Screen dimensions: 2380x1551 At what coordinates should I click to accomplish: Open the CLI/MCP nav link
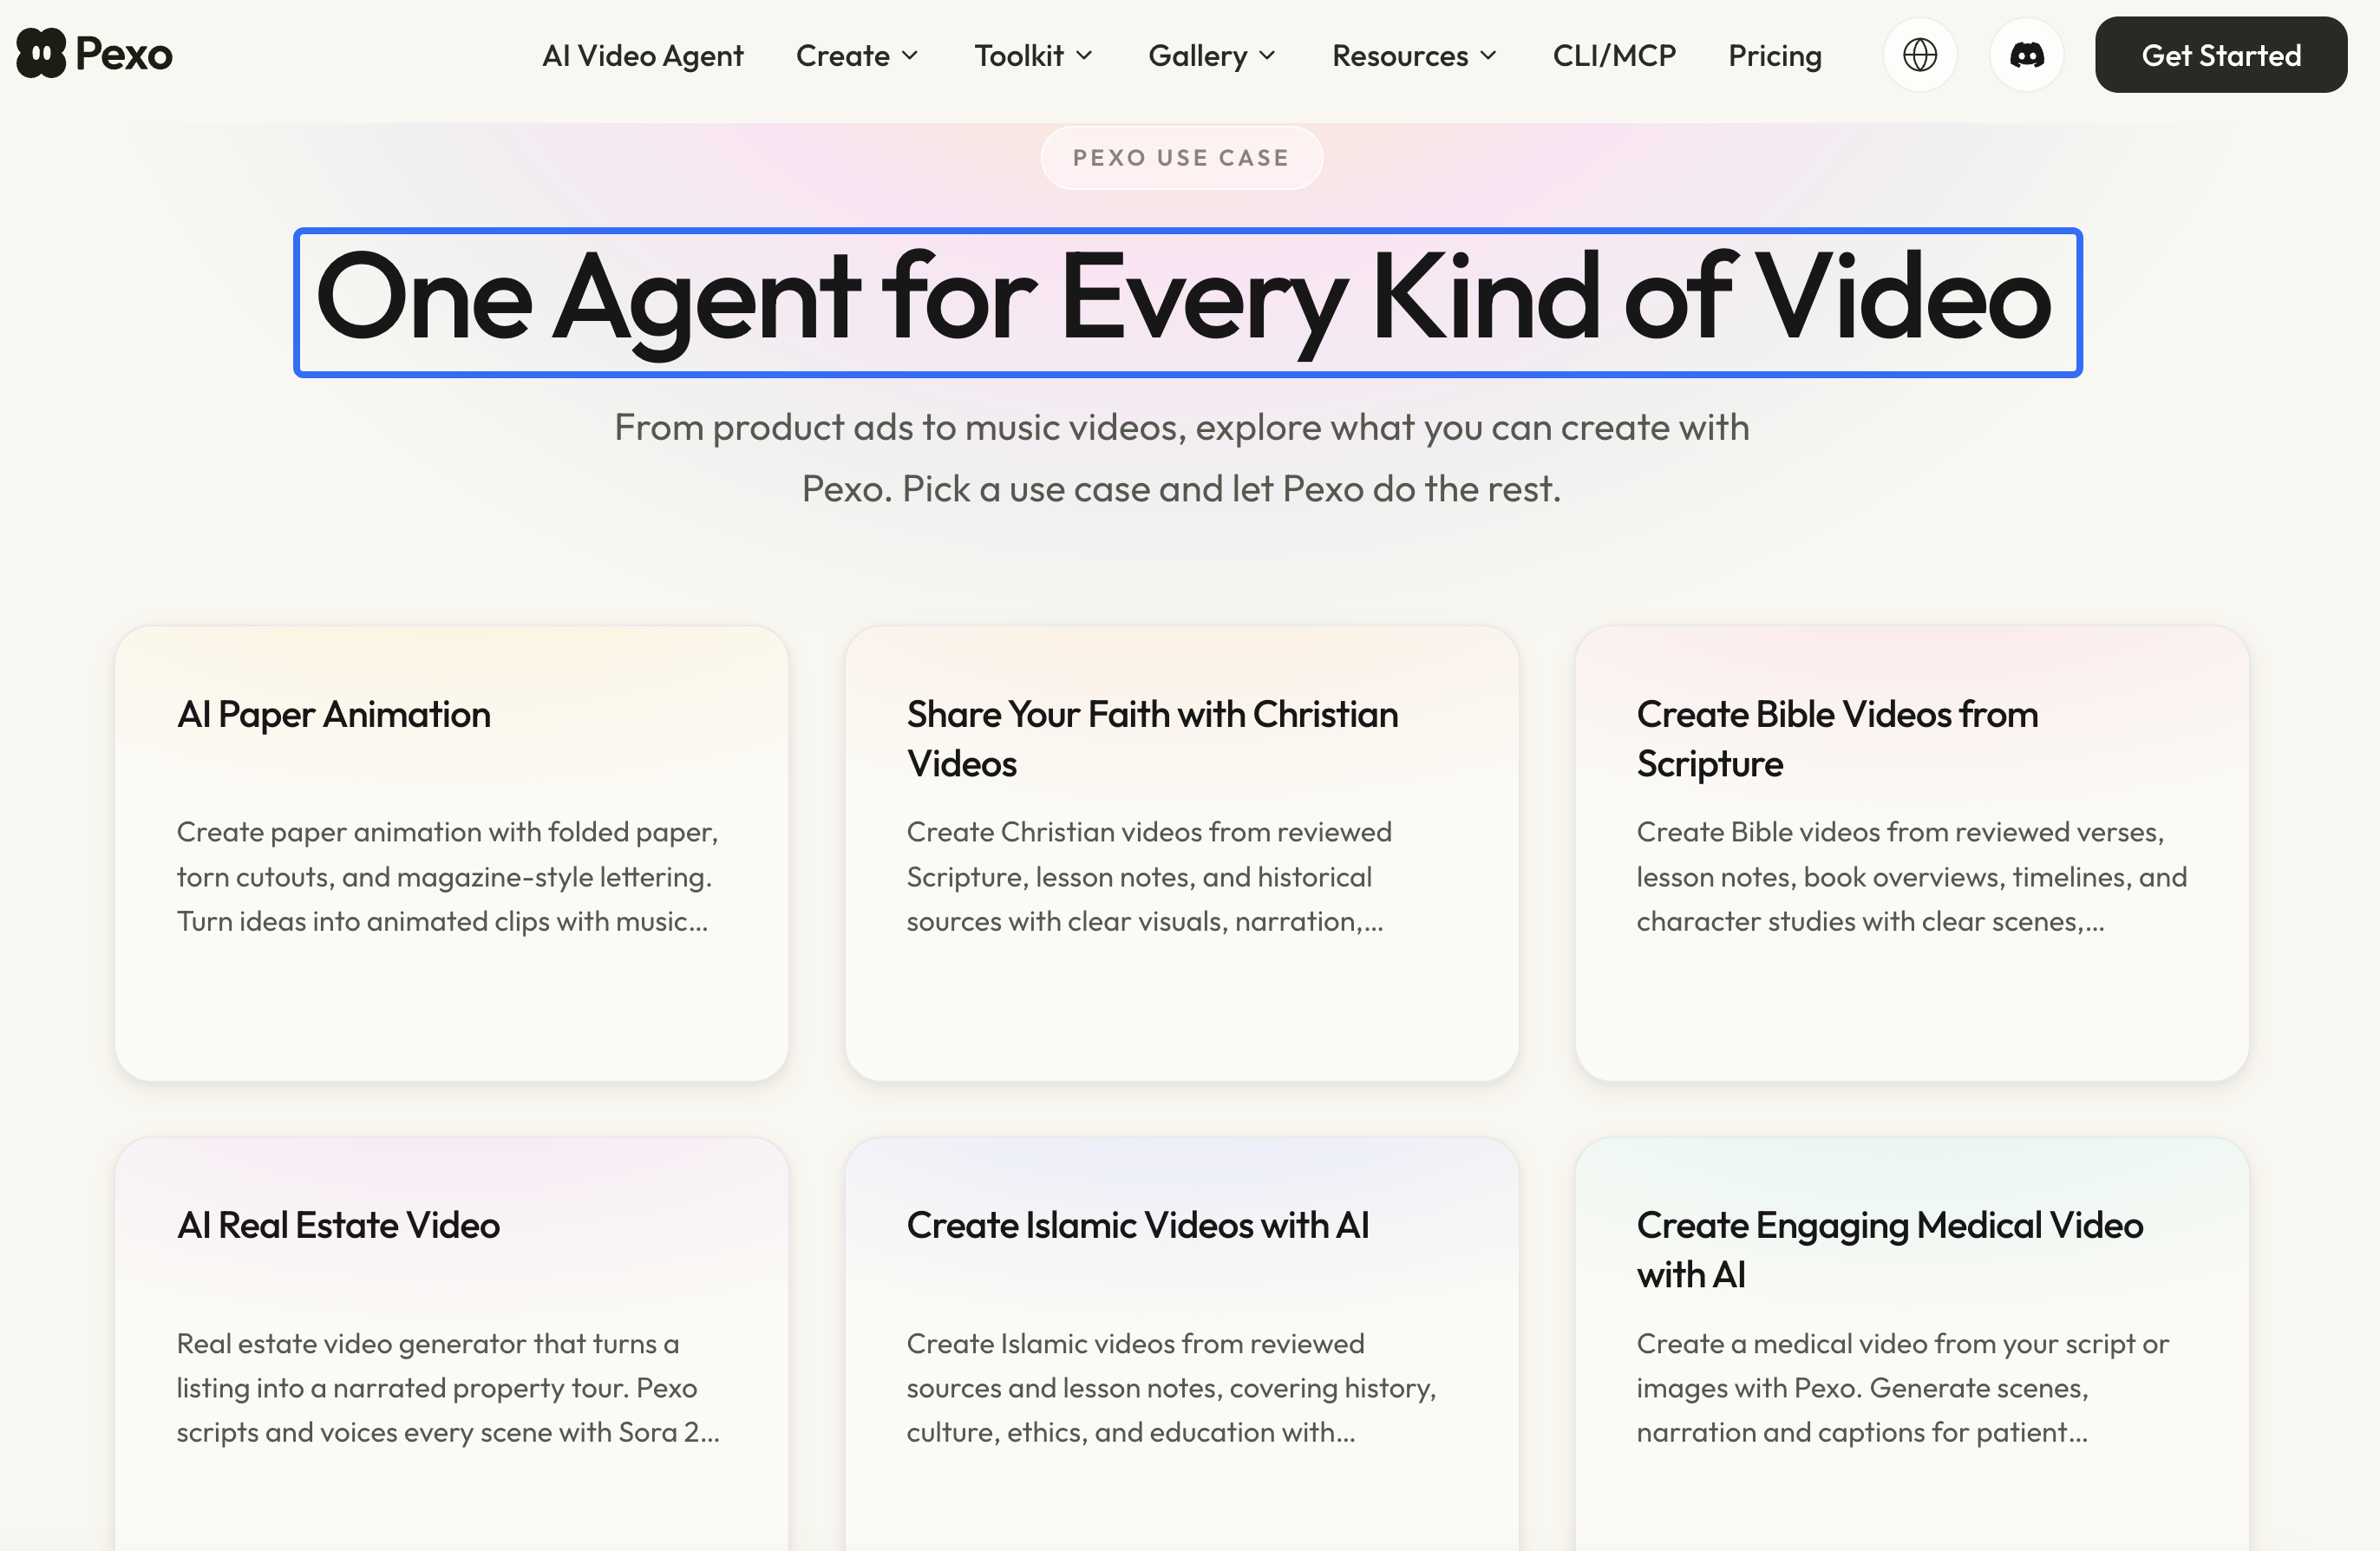pyautogui.click(x=1614, y=55)
